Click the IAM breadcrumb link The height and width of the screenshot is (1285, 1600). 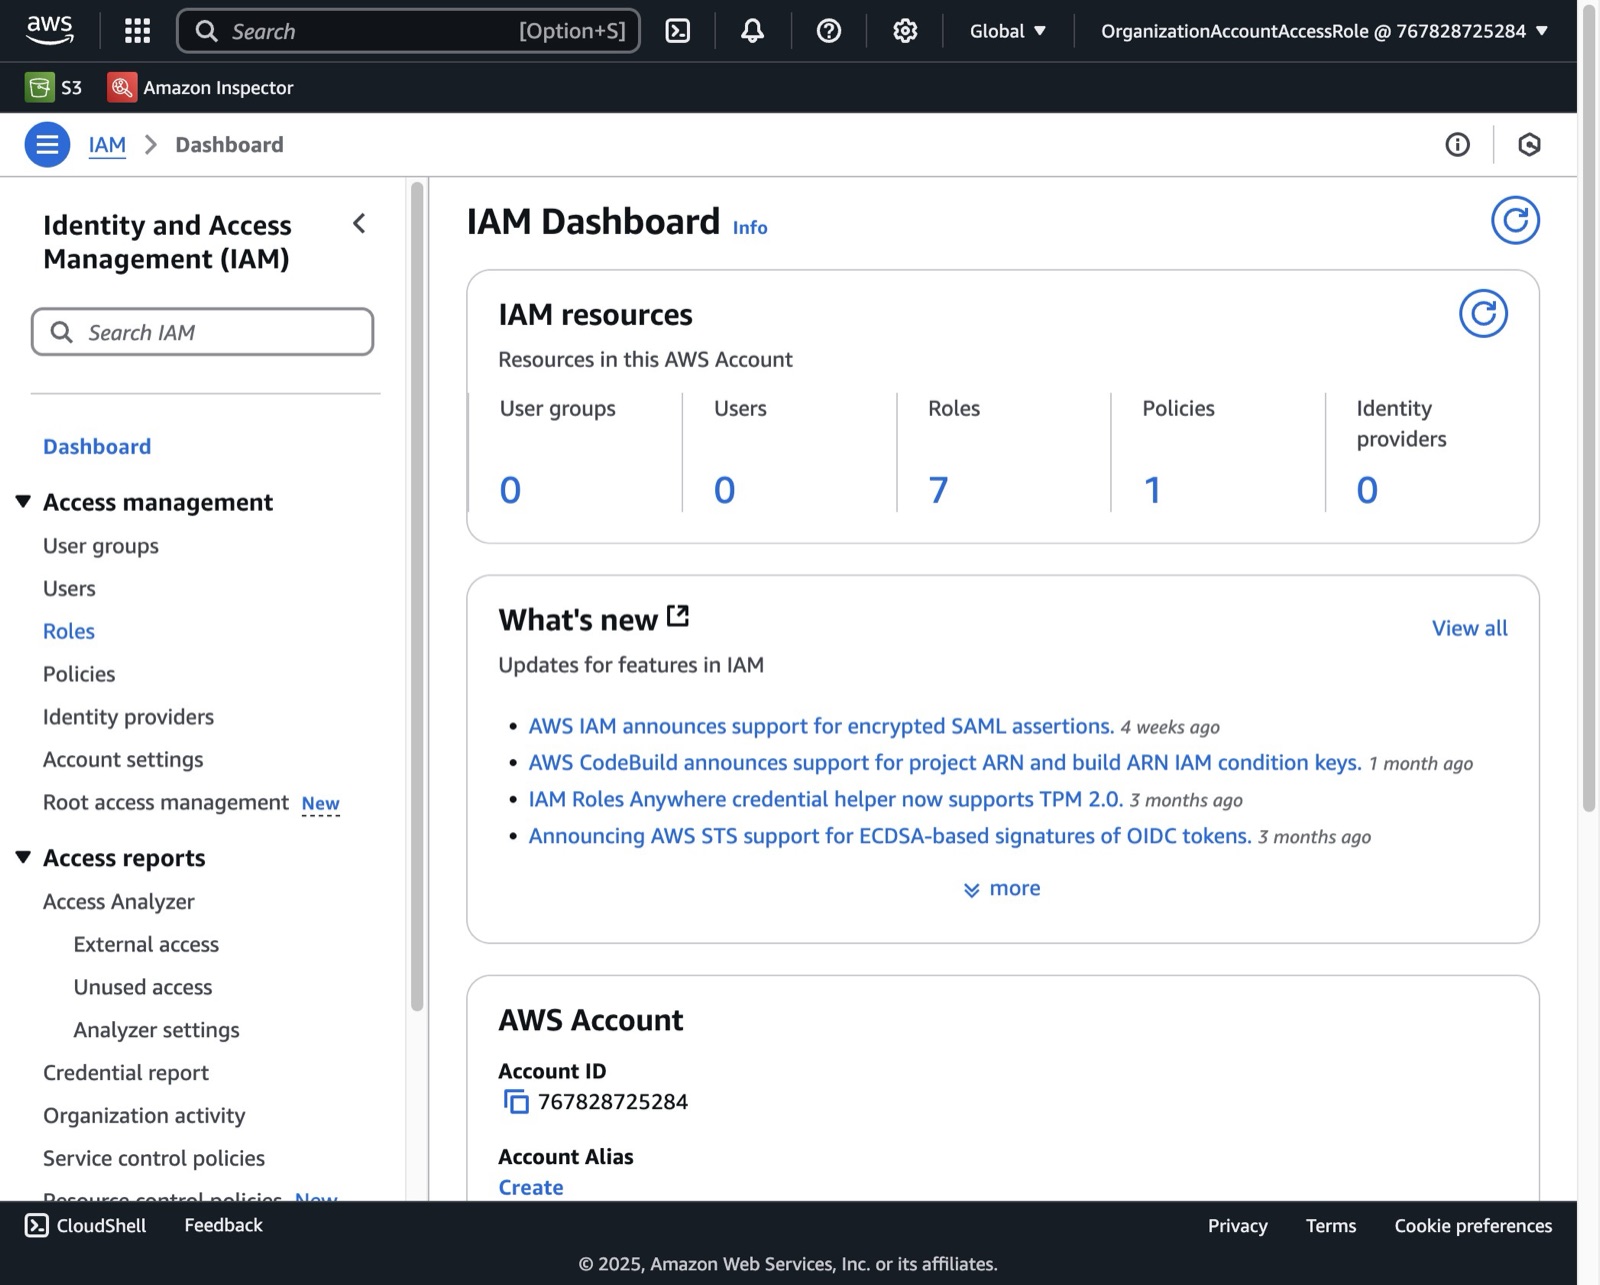[x=107, y=145]
